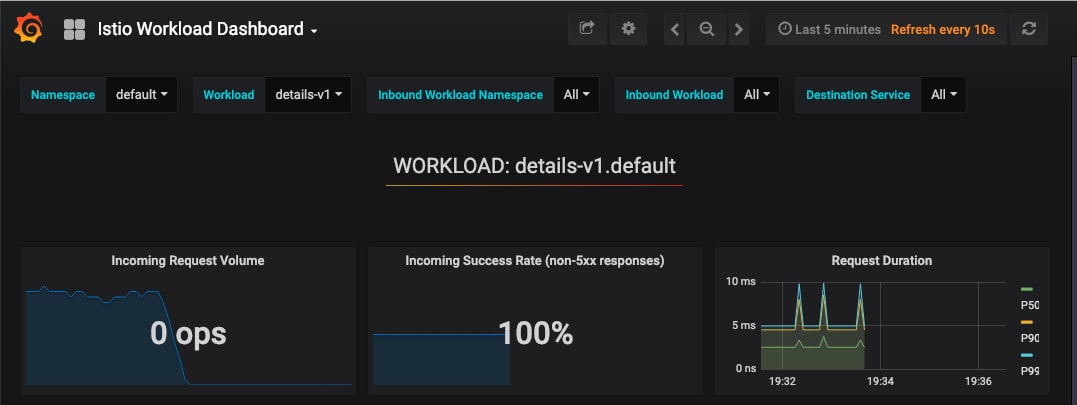Viewport: 1077px width, 405px height.
Task: Open the Istio Workload Dashboard title dropdown
Action: pos(208,30)
